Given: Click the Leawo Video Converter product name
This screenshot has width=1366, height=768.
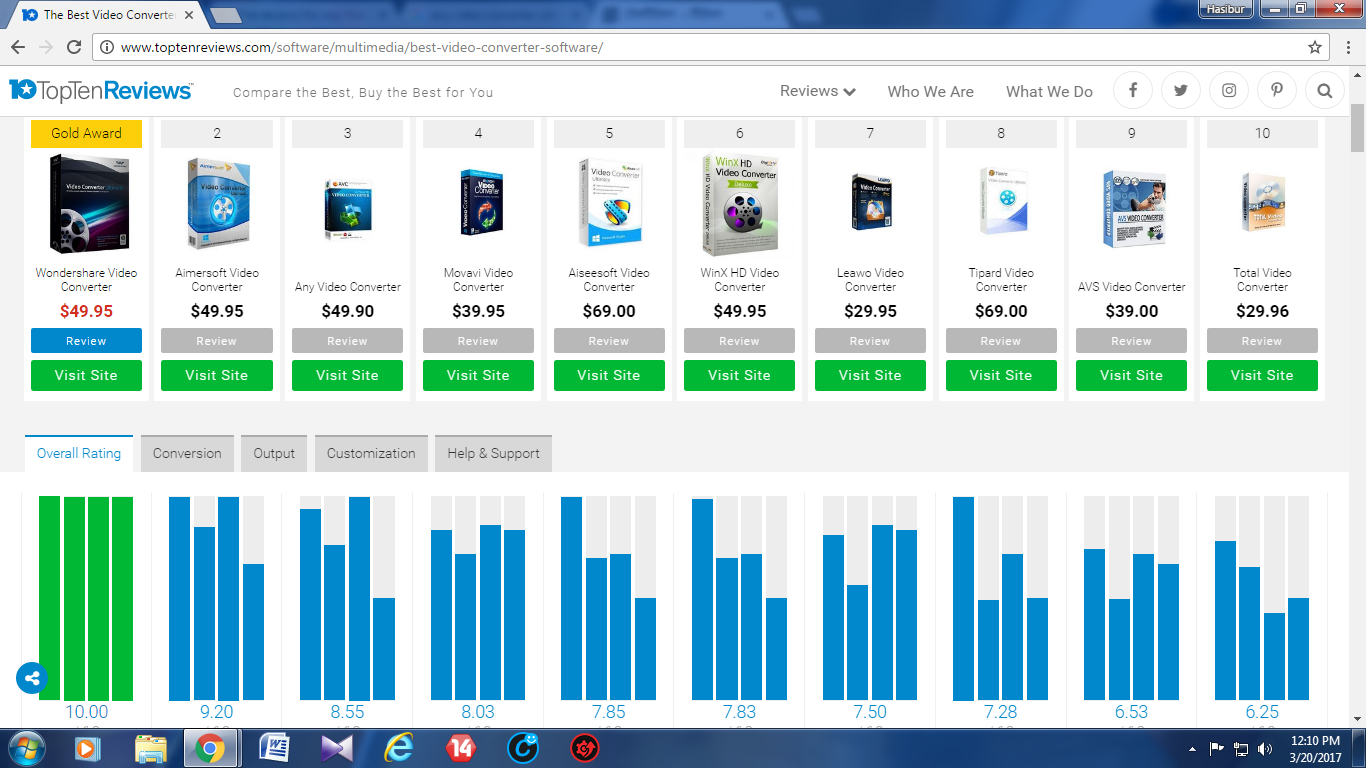Looking at the screenshot, I should pyautogui.click(x=870, y=280).
